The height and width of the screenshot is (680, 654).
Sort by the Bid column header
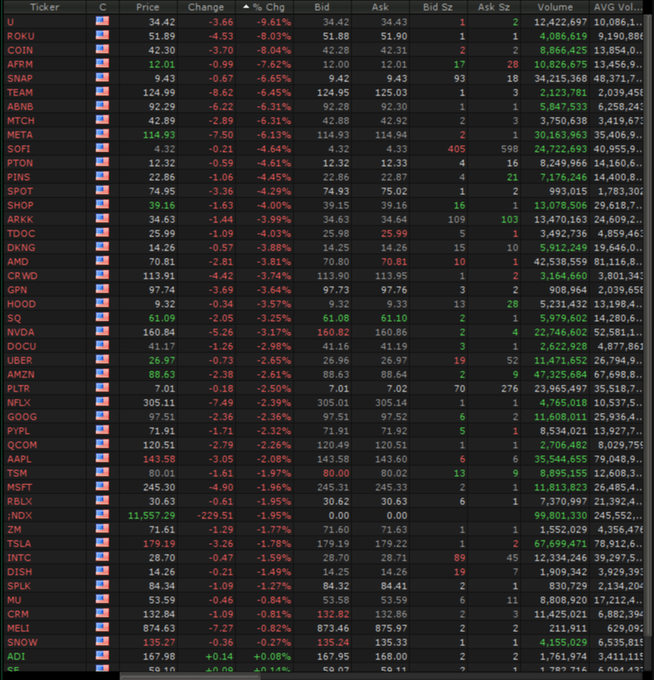pos(322,7)
